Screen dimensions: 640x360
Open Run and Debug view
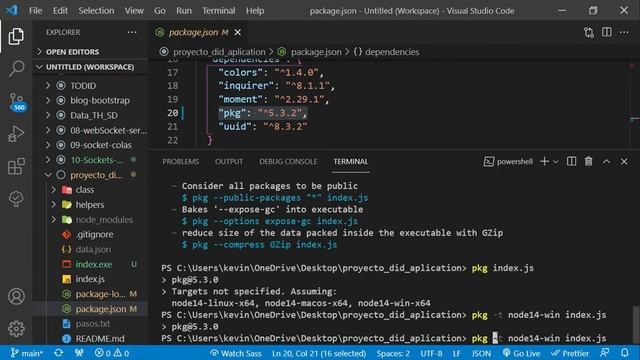16,134
